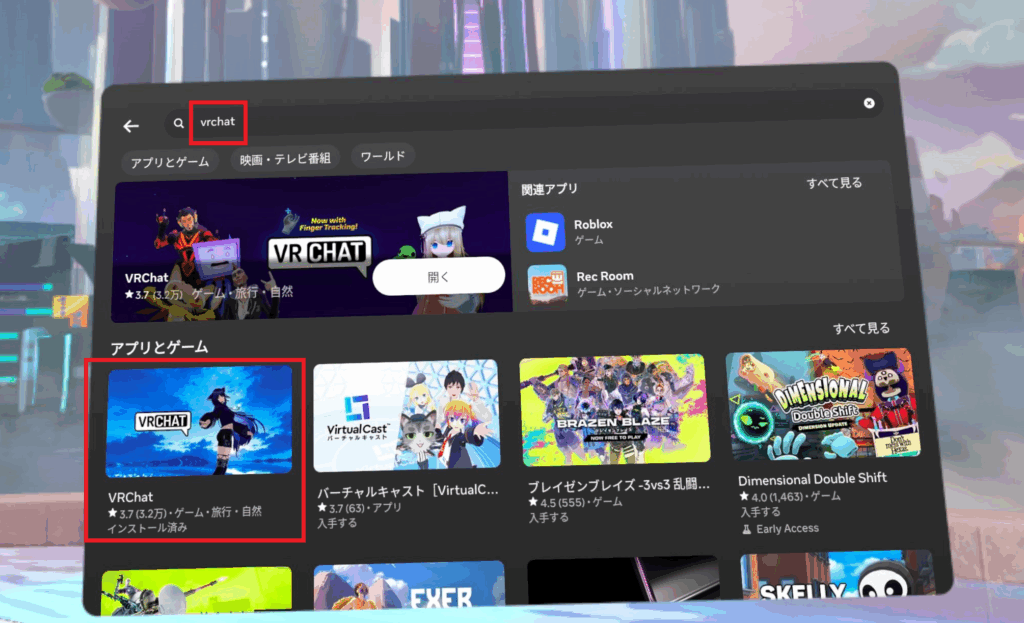
Task: Open the SKELLY game thumbnail
Action: click(837, 575)
